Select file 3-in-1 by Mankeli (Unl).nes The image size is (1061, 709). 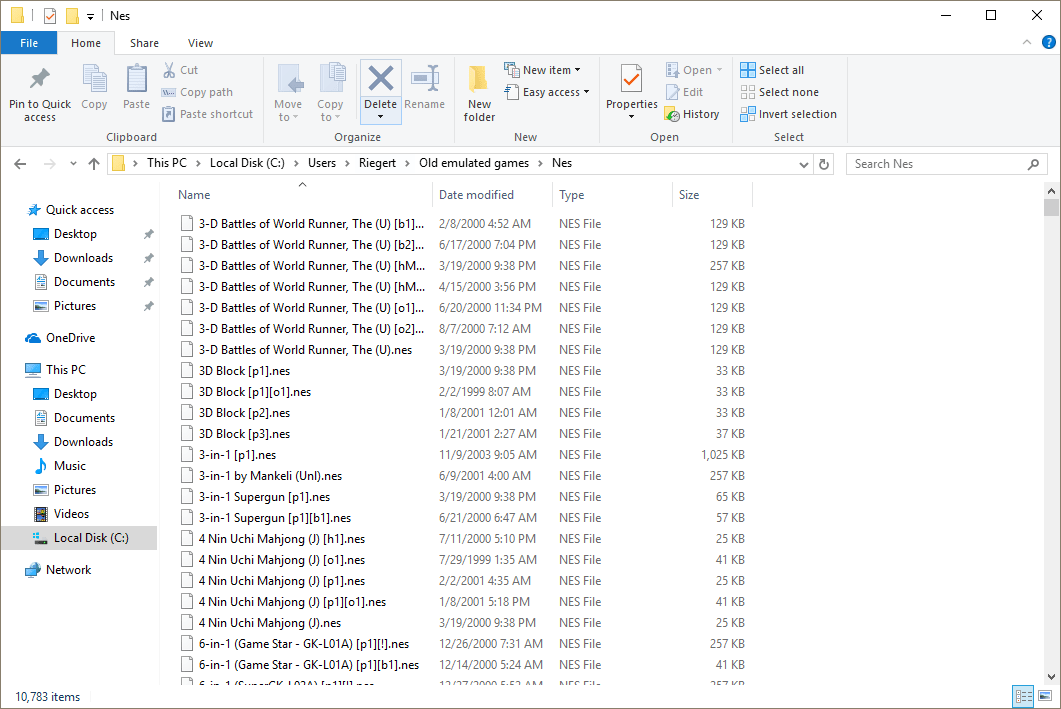pyautogui.click(x=270, y=476)
